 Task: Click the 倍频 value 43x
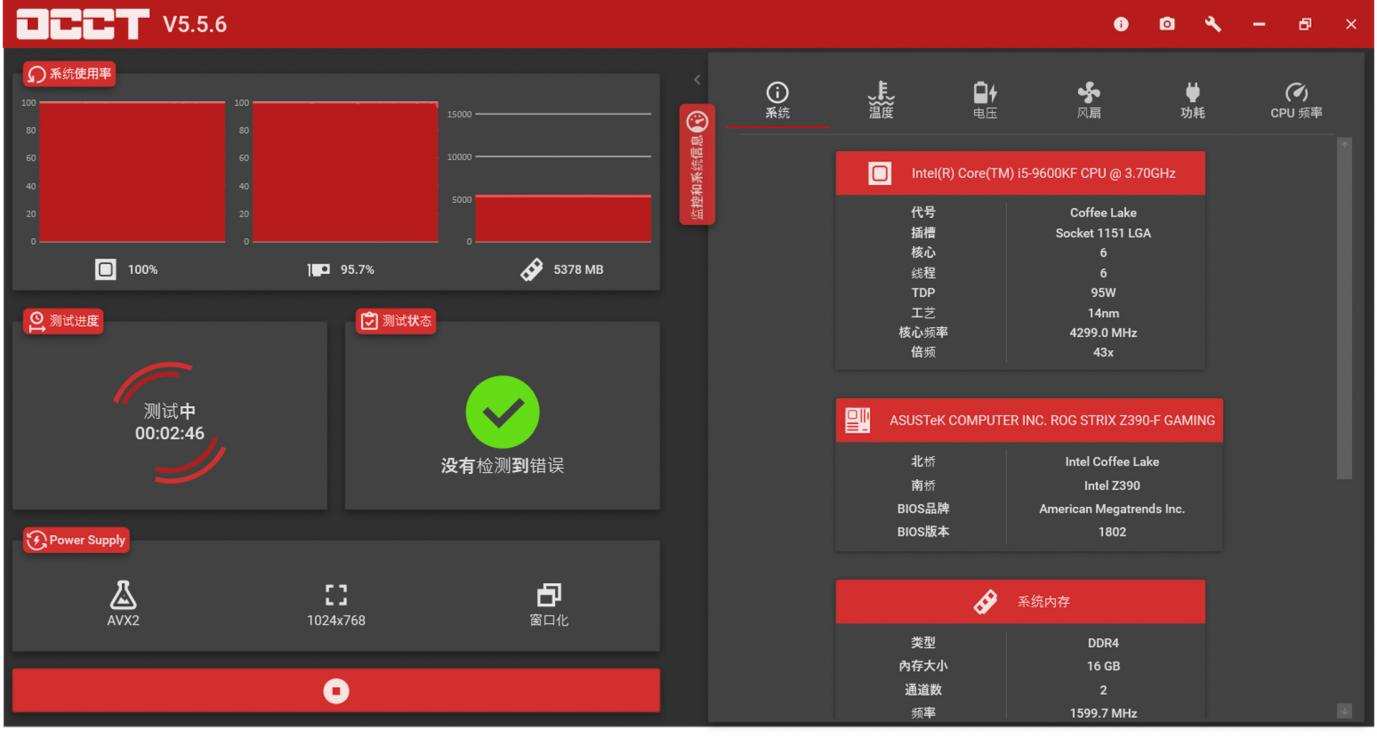1103,353
